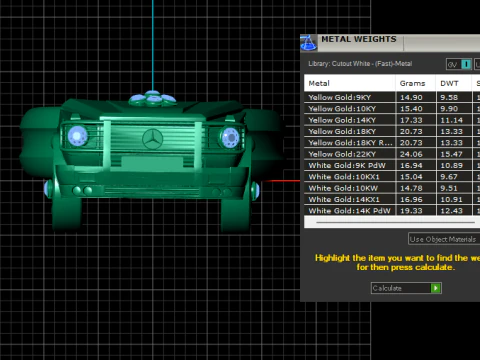Image resolution: width=480 pixels, height=360 pixels.
Task: Click the green arrow beside Calculate
Action: 436,288
